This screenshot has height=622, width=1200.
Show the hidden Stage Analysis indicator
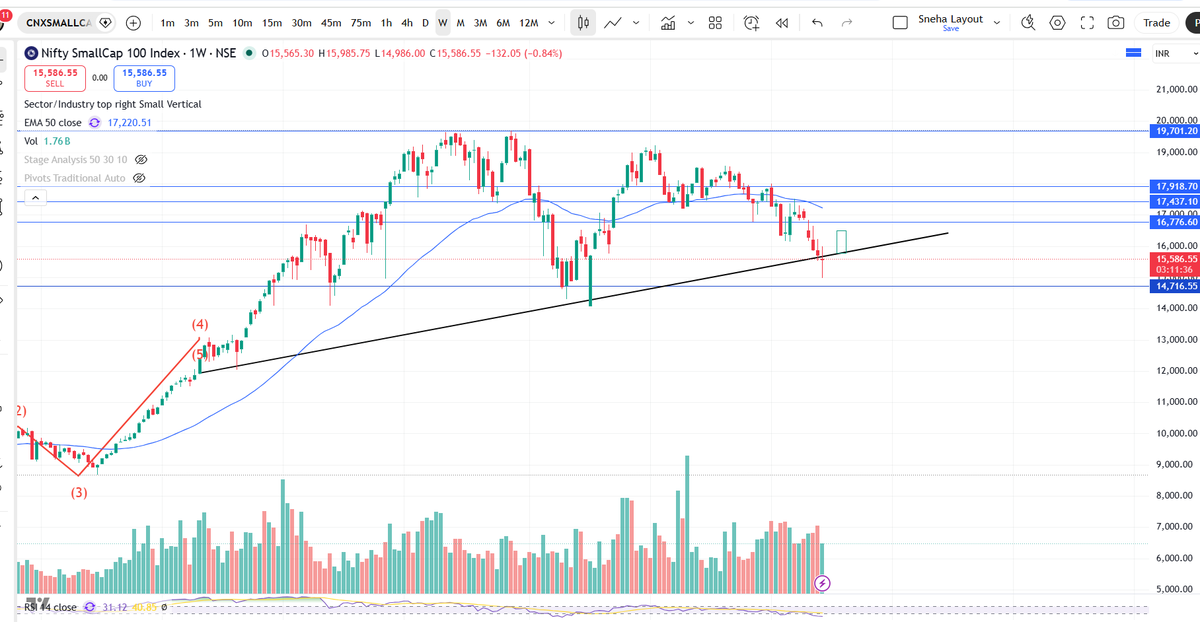tap(141, 159)
